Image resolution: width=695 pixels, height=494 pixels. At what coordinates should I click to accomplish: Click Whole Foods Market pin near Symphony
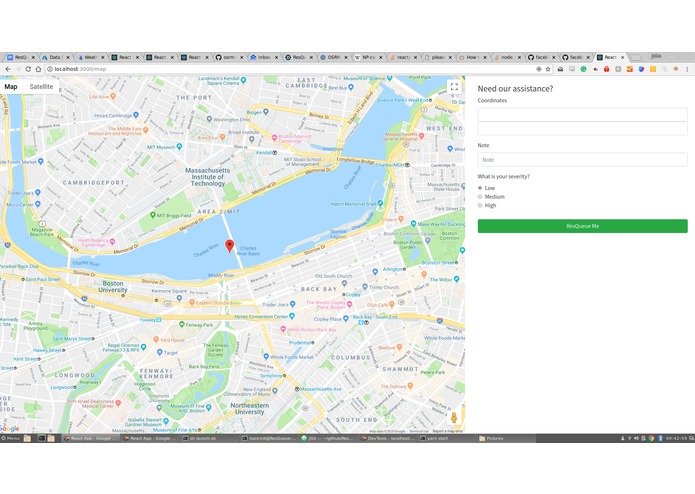click(266, 356)
